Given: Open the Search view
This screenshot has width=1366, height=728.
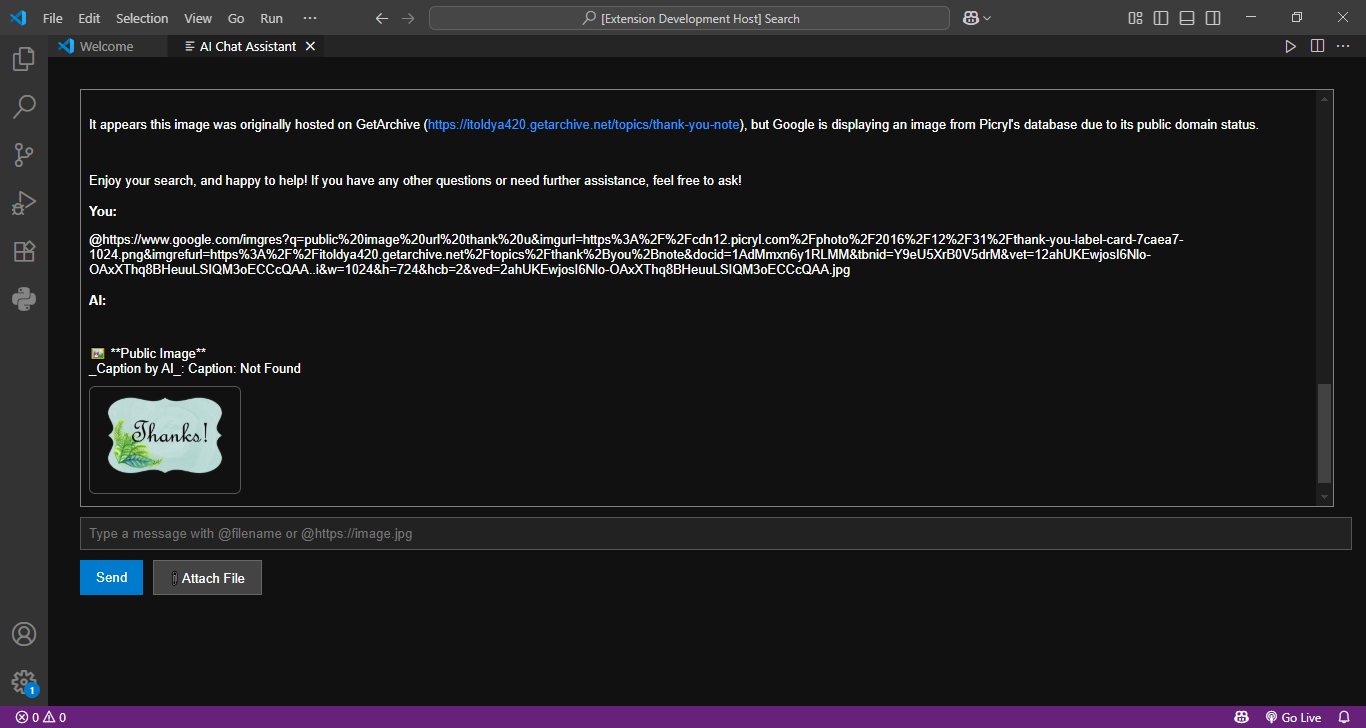Looking at the screenshot, I should [24, 107].
